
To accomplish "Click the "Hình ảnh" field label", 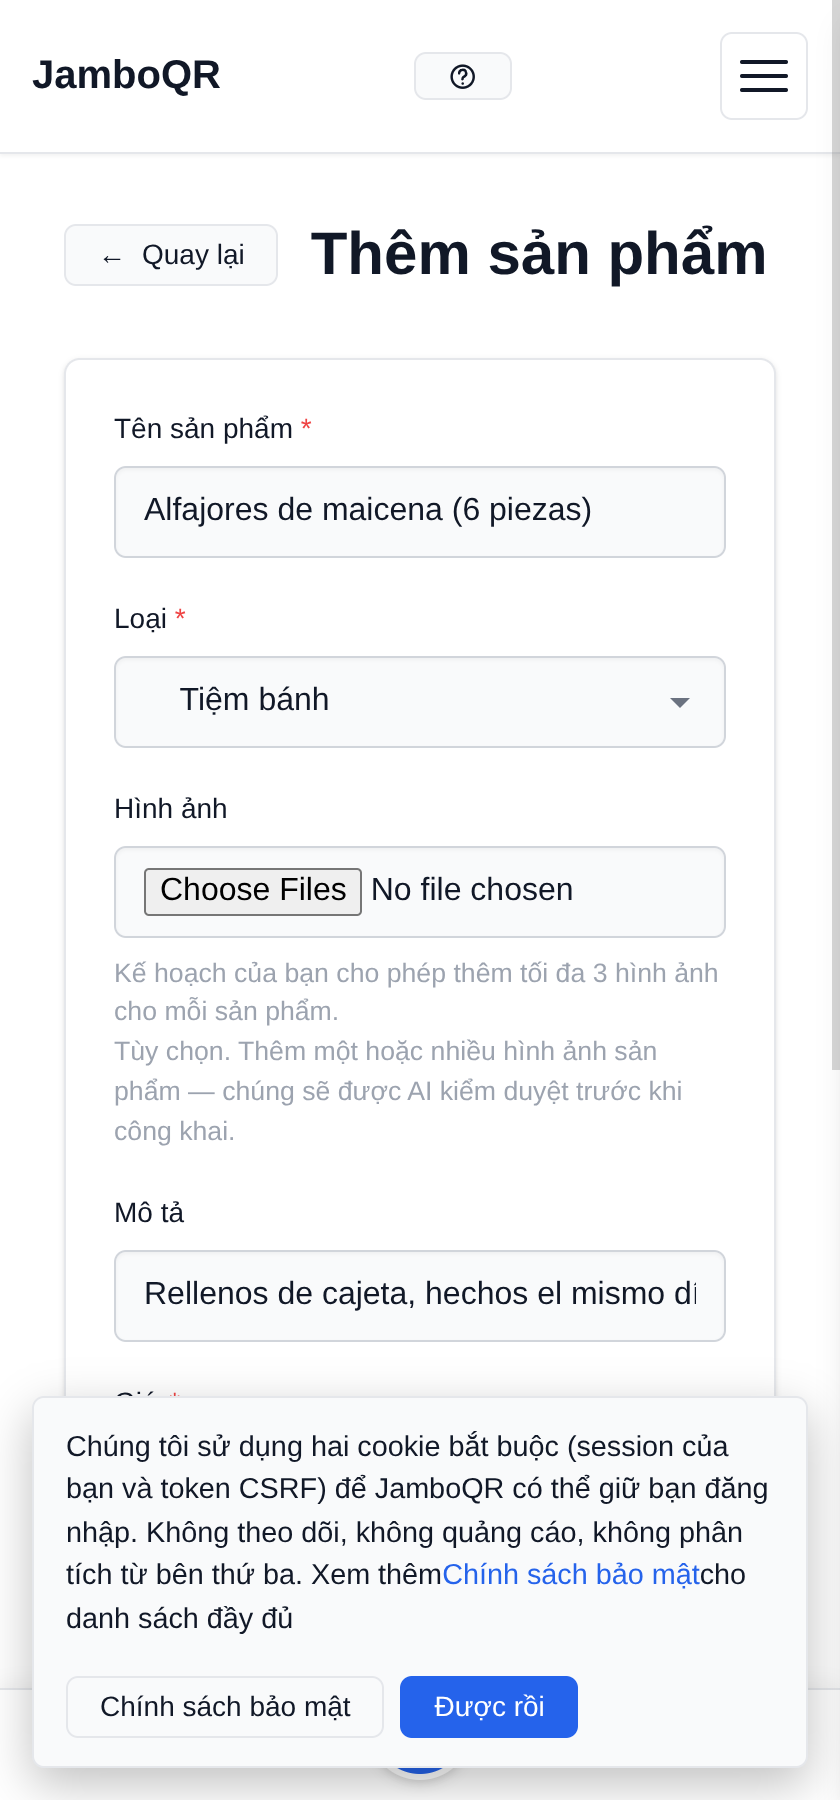I will tap(171, 808).
